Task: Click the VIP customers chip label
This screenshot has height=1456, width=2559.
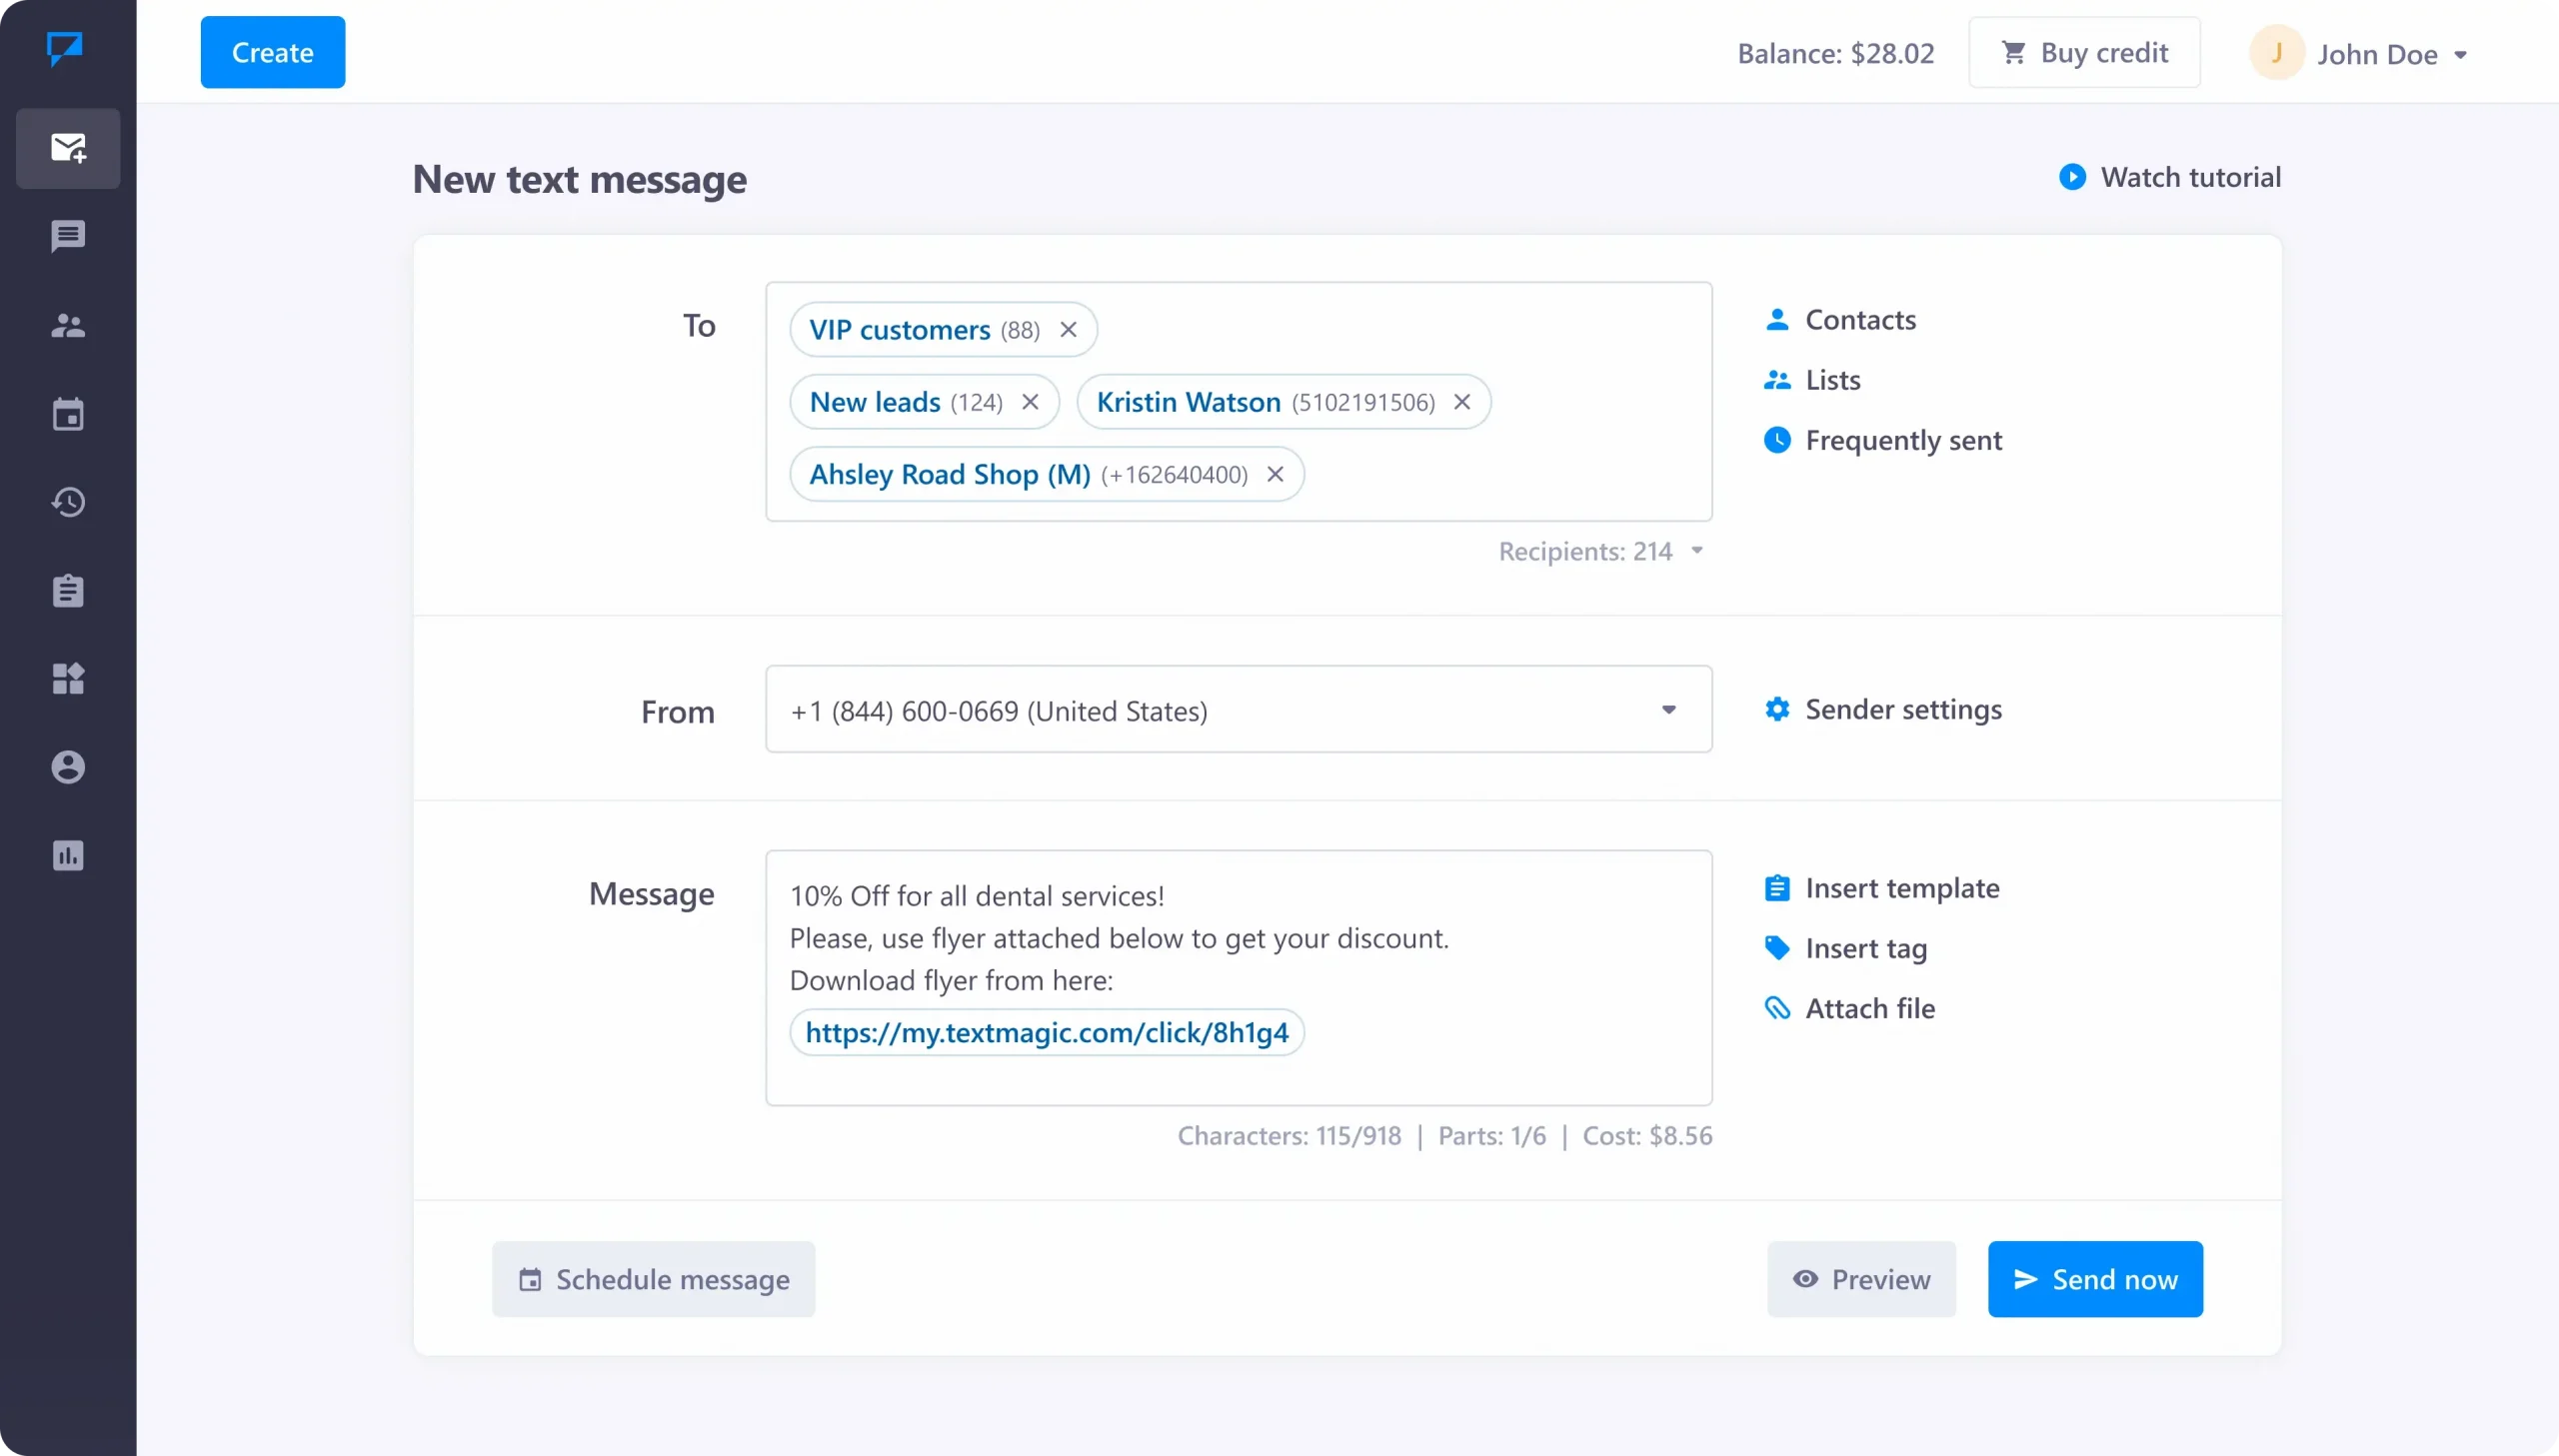Action: tap(899, 330)
